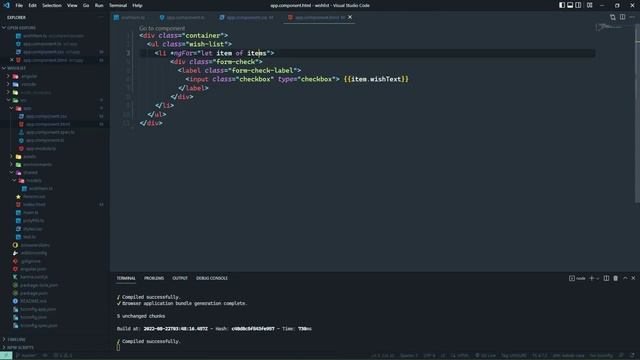Open README.md file
Screen dimensions: 640x360
click(33, 301)
